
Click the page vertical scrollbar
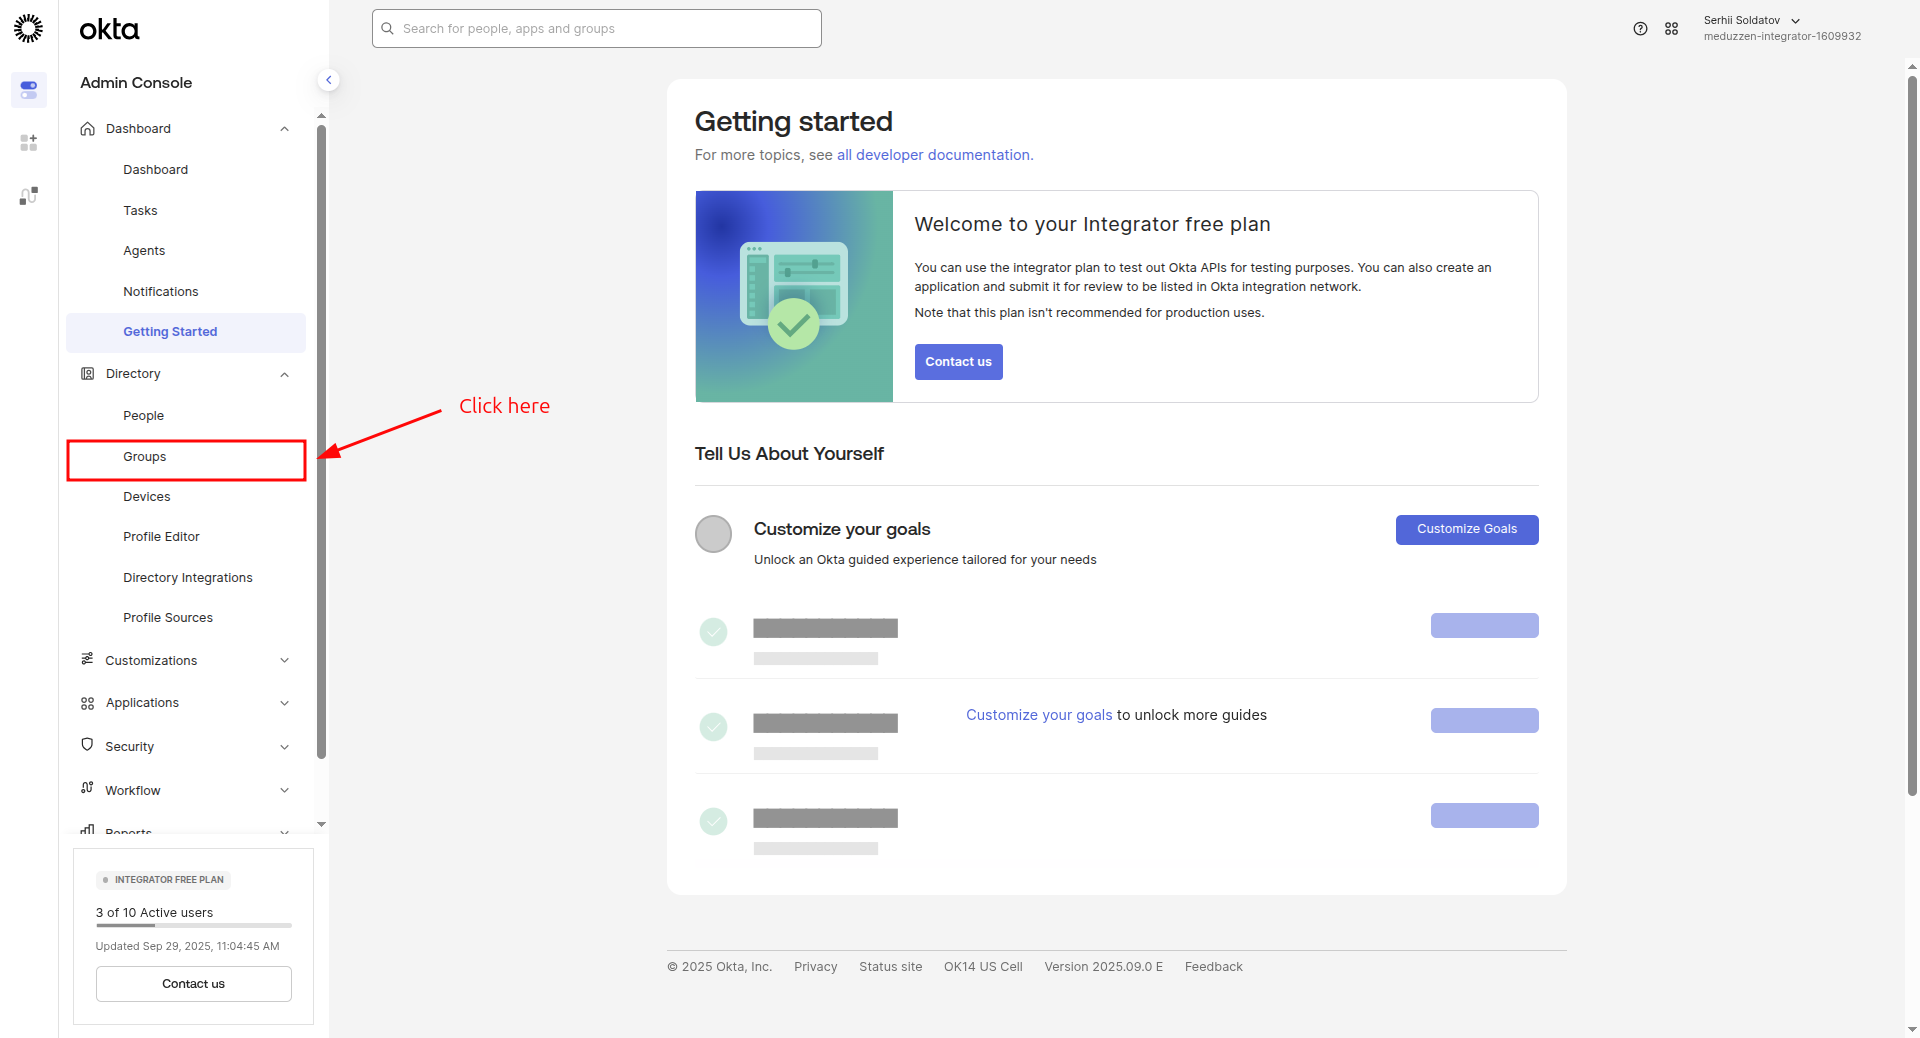1912,435
